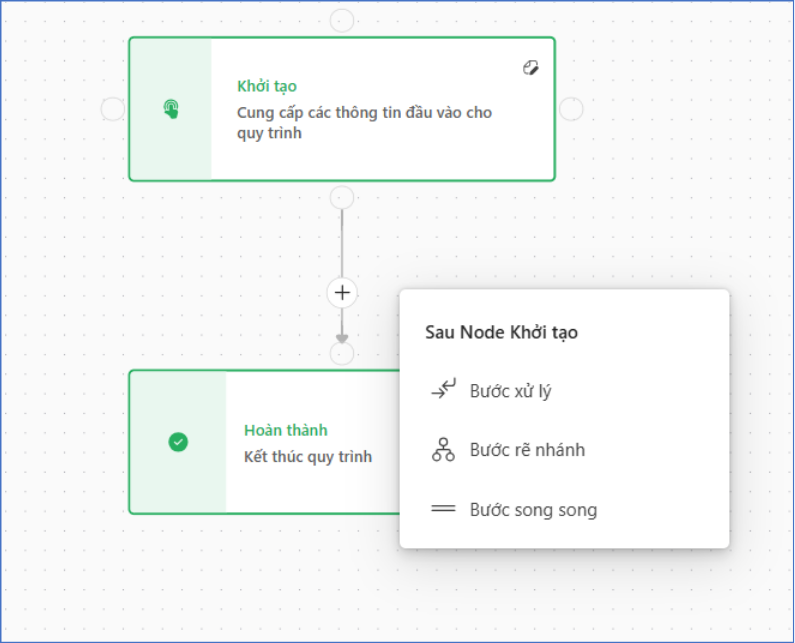Image resolution: width=795 pixels, height=643 pixels.
Task: Click the hand-tap icon on Khởi tạo node
Action: click(x=171, y=109)
